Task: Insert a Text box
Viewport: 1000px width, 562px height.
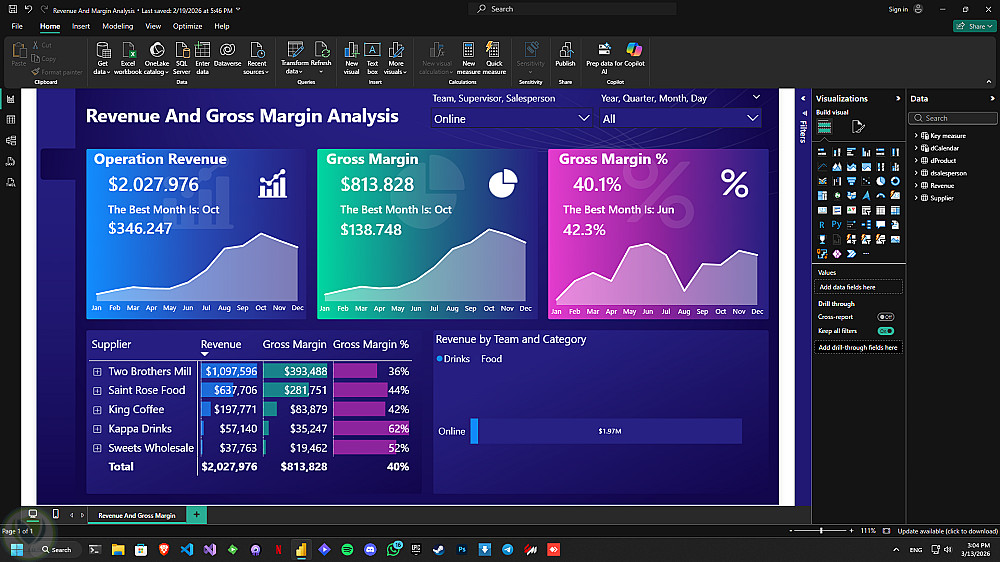Action: (x=372, y=58)
